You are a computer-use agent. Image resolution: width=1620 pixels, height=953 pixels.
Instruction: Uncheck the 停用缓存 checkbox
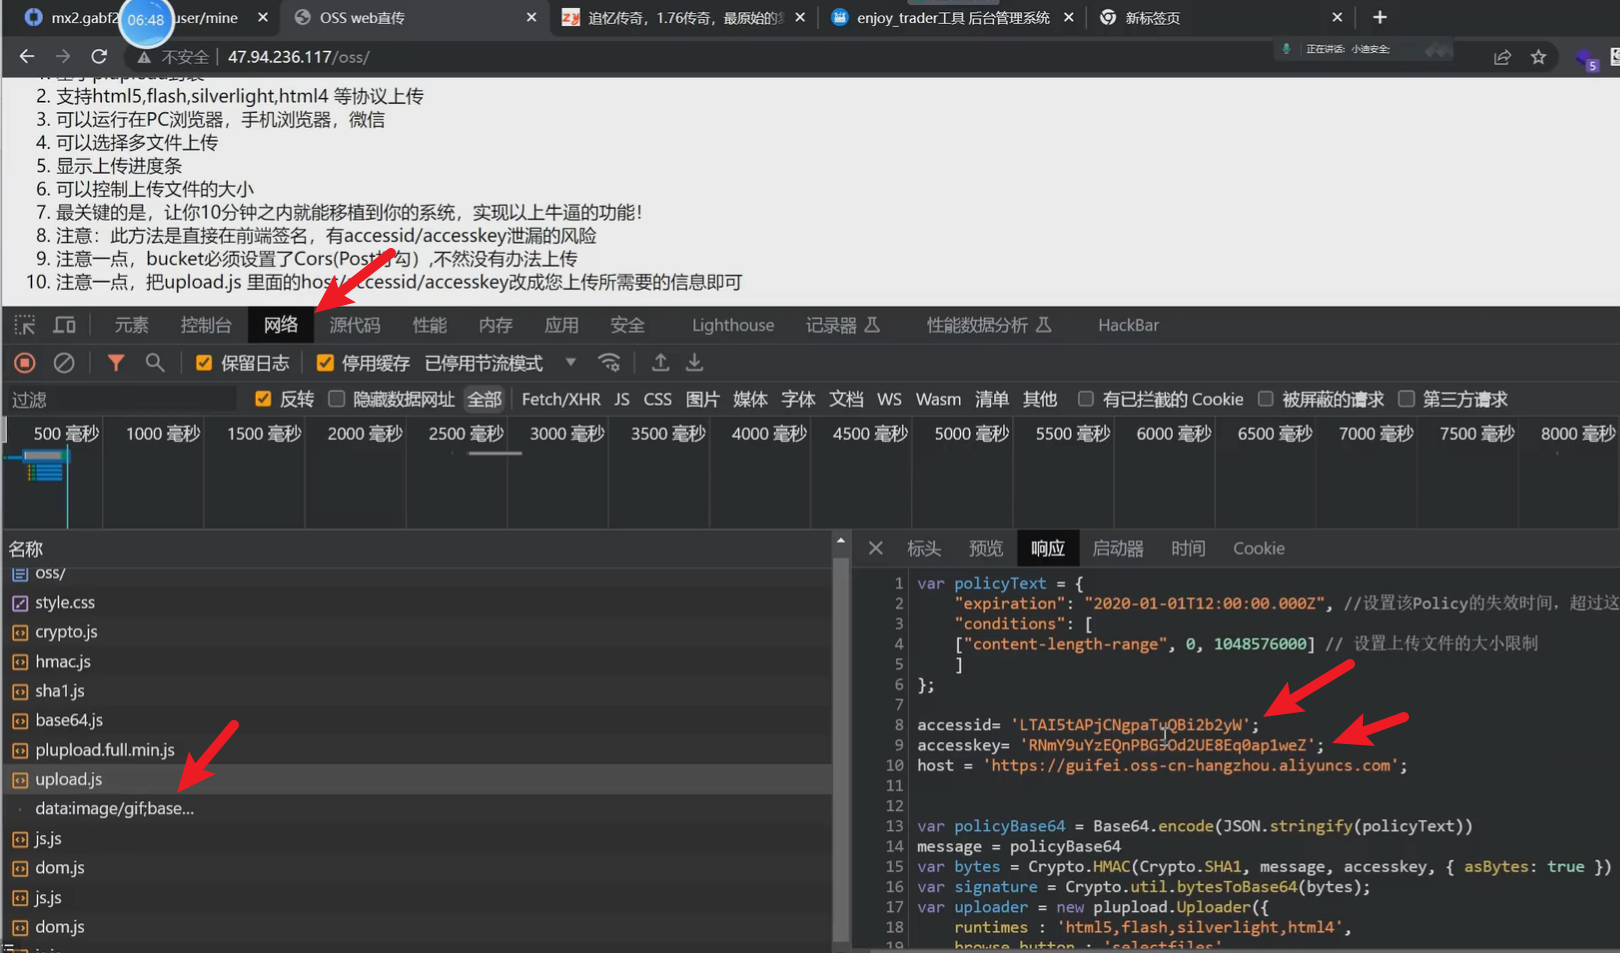pyautogui.click(x=325, y=363)
